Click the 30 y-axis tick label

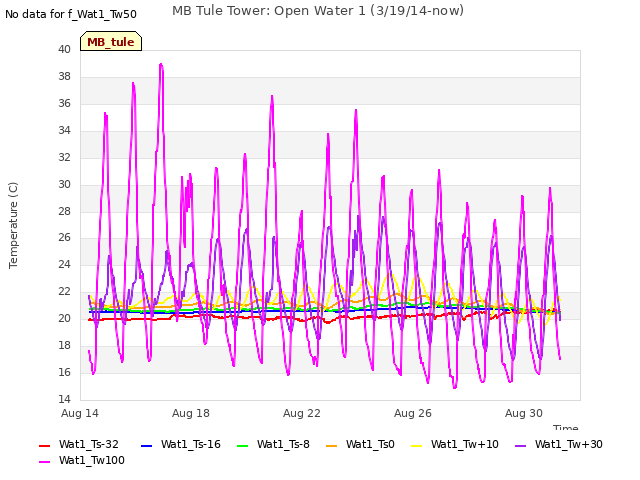coord(64,184)
